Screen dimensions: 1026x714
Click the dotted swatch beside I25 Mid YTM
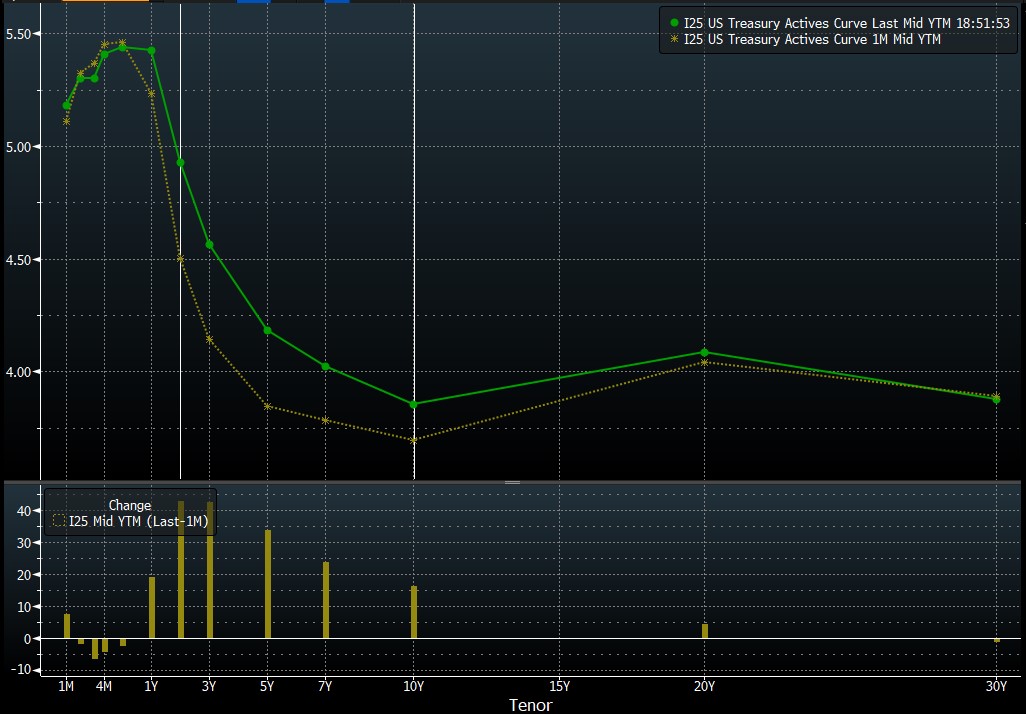point(58,520)
